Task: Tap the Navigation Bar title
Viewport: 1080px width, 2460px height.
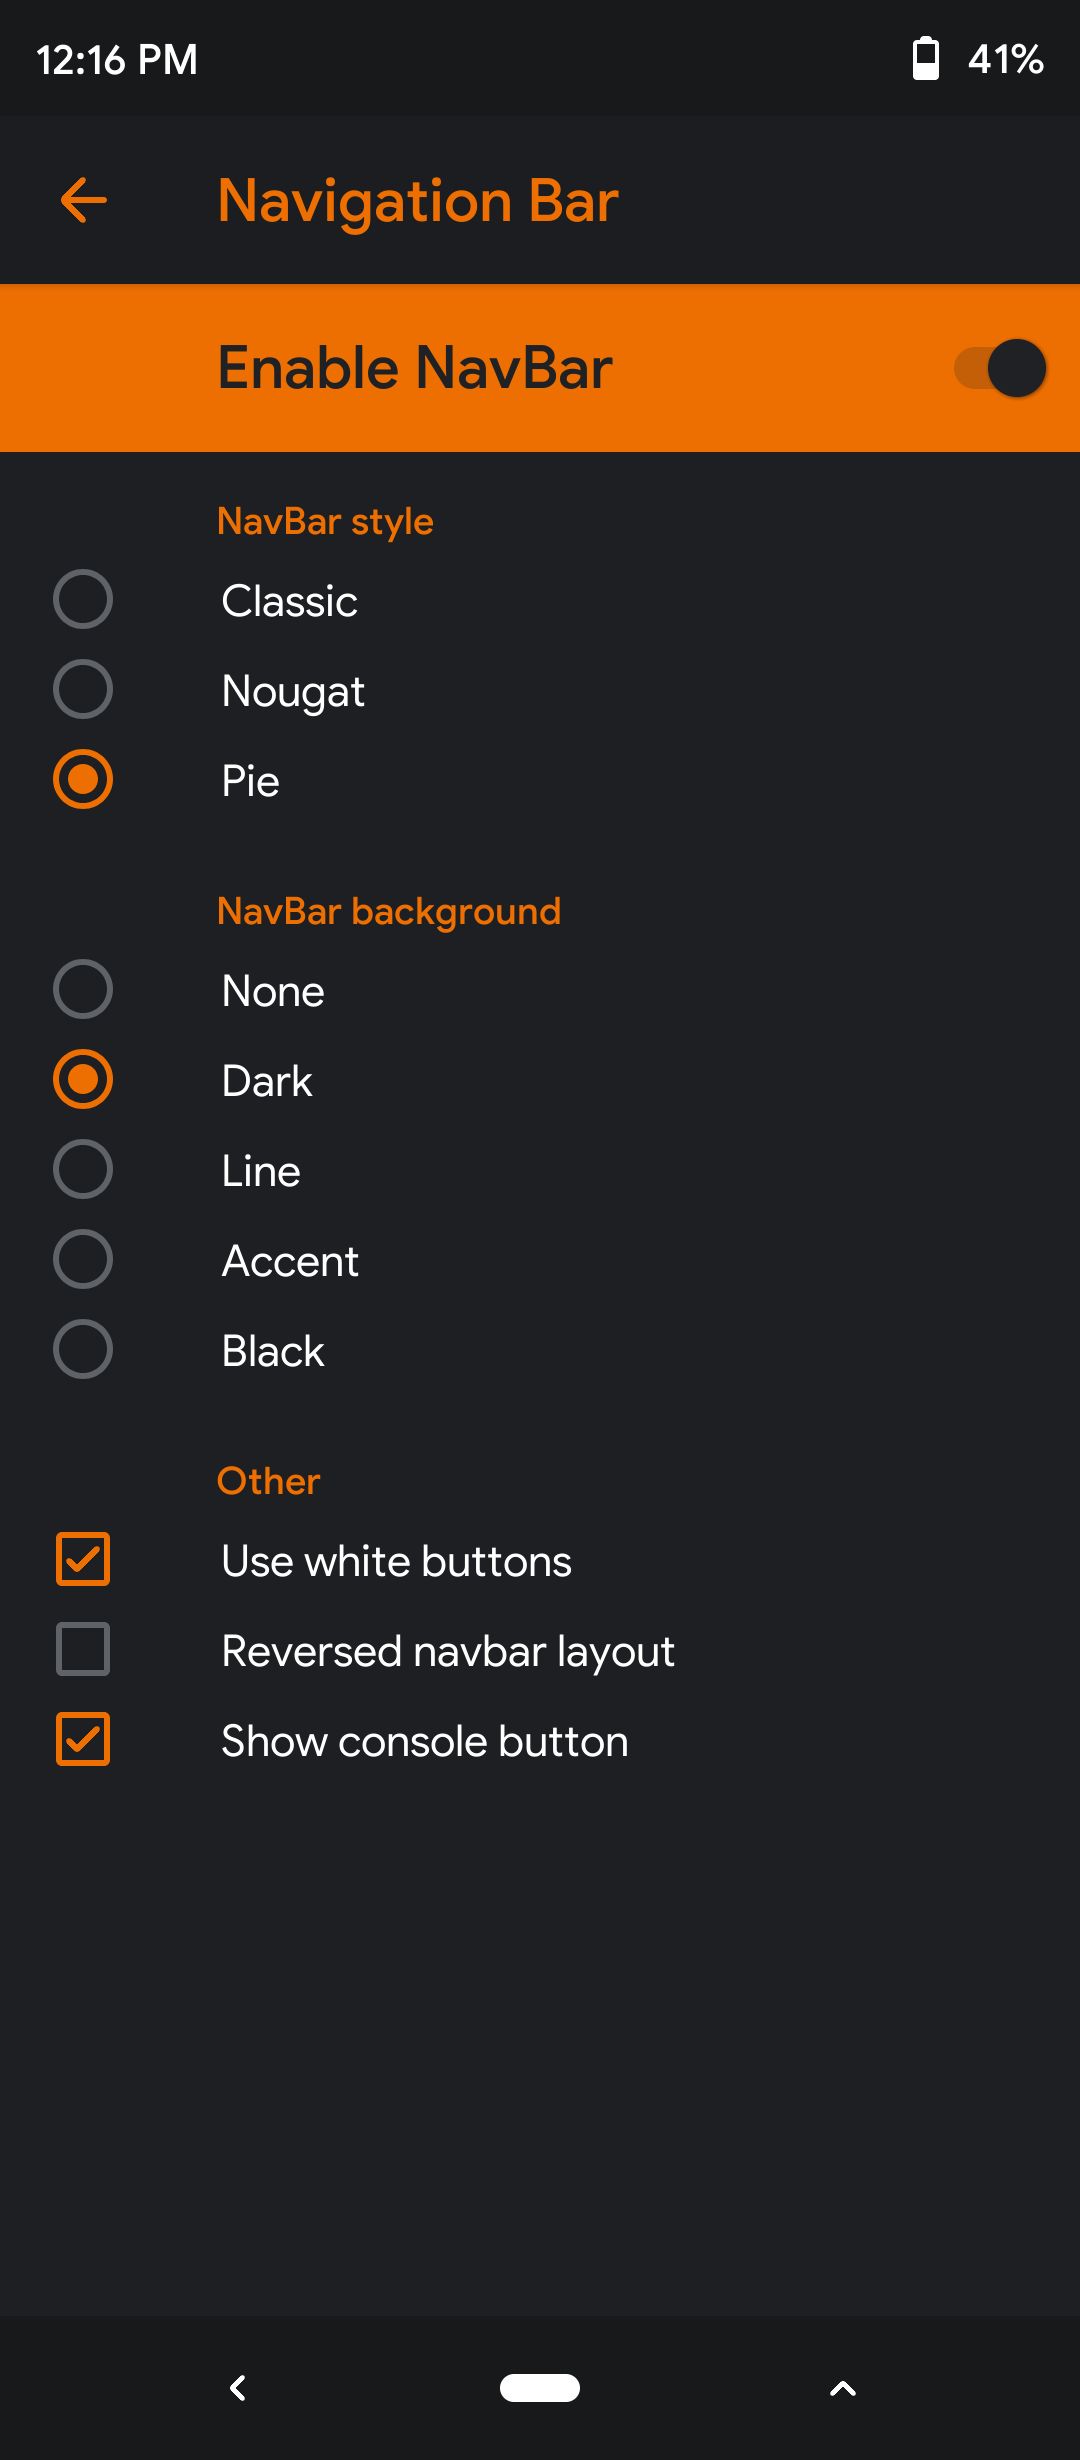Action: point(418,201)
